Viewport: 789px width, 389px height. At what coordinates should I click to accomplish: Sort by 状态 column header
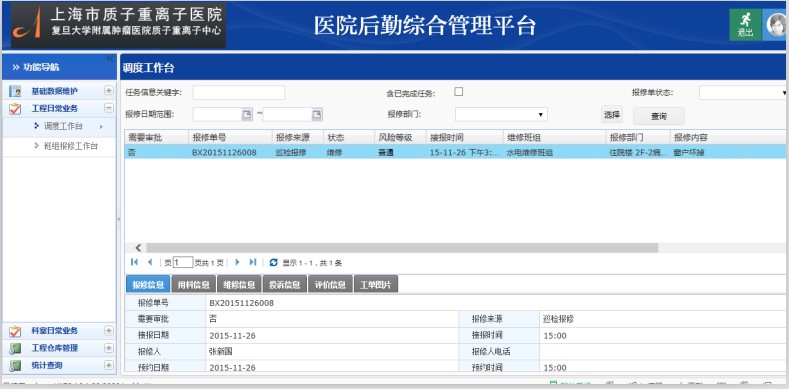click(349, 137)
